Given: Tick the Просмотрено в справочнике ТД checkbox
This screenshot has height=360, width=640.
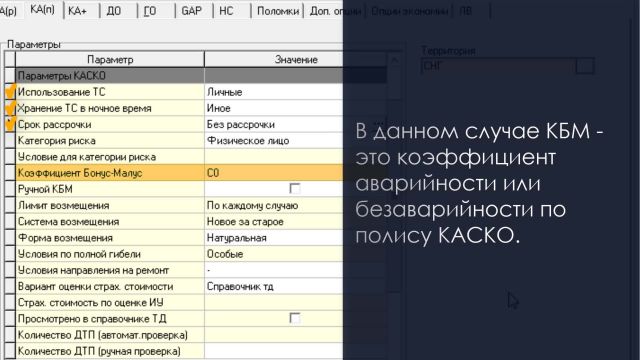Looking at the screenshot, I should 295,318.
